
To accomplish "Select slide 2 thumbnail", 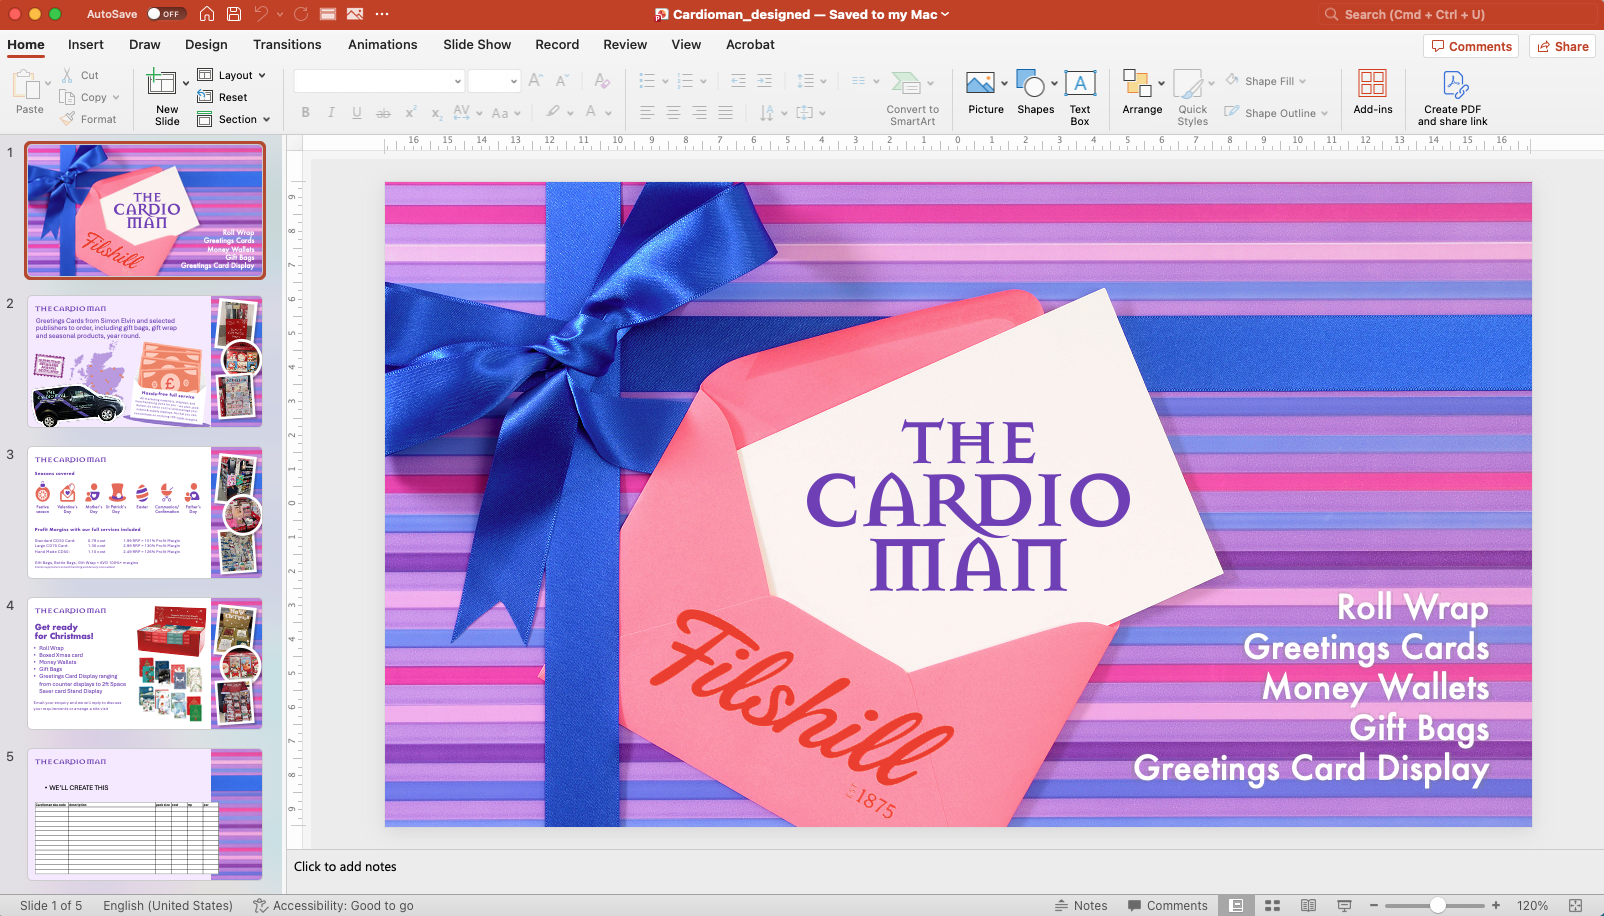I will (x=145, y=361).
